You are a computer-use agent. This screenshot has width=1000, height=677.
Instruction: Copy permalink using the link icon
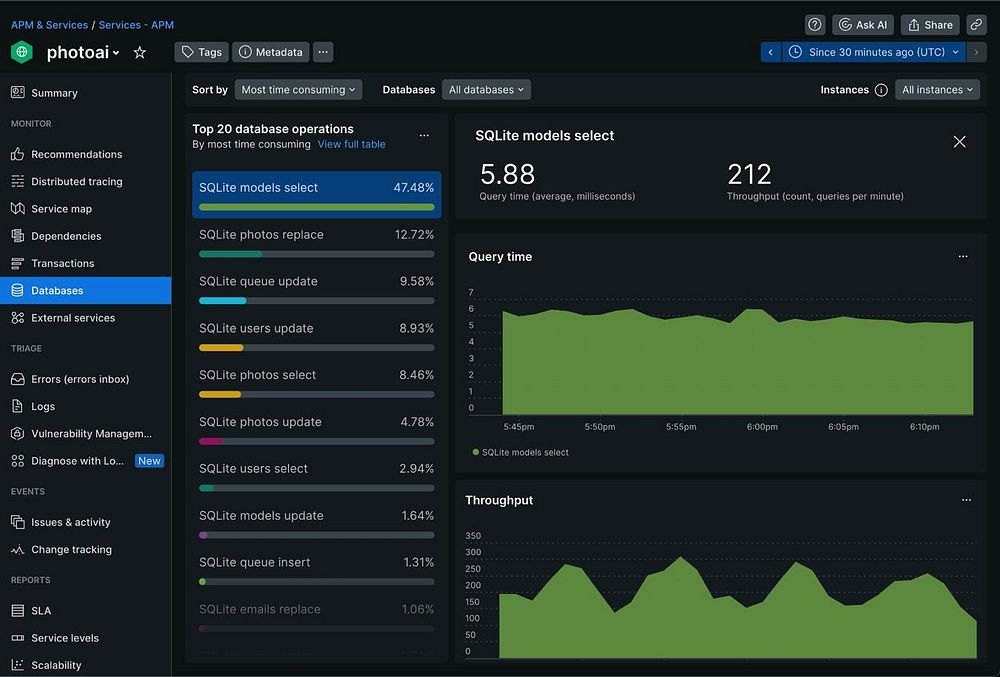[976, 25]
